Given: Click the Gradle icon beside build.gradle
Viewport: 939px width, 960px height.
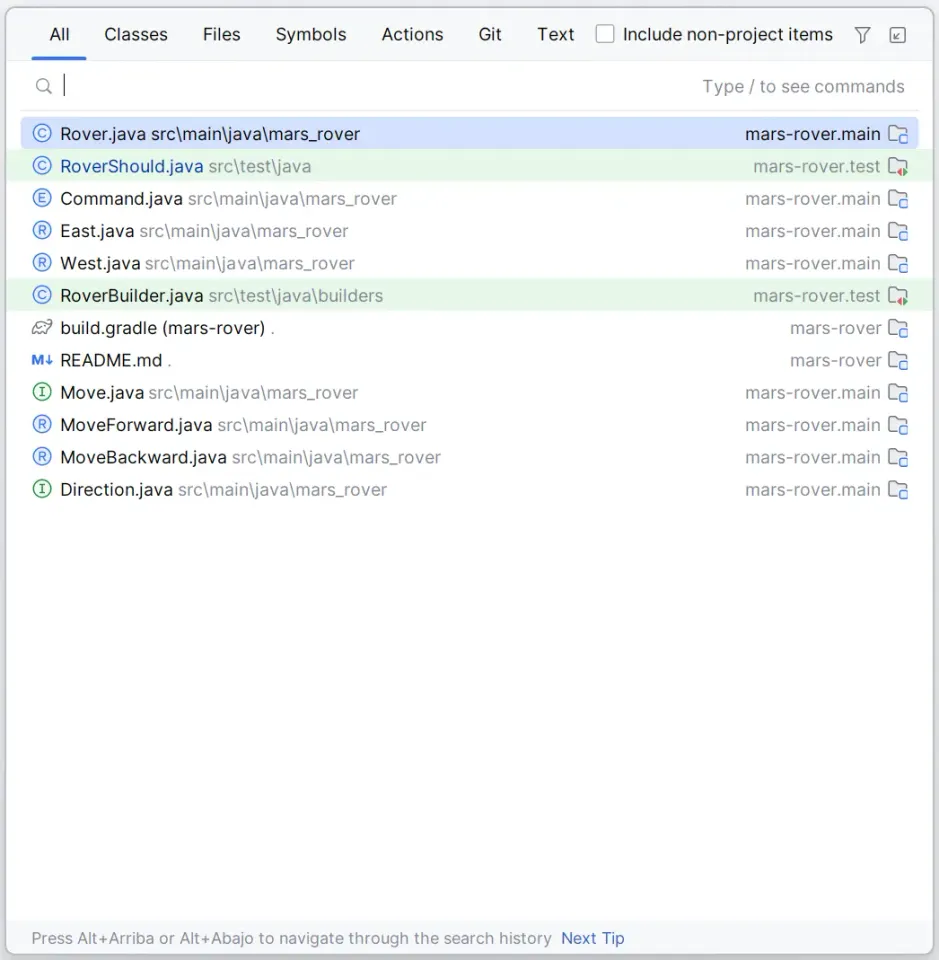Looking at the screenshot, I should [x=42, y=328].
